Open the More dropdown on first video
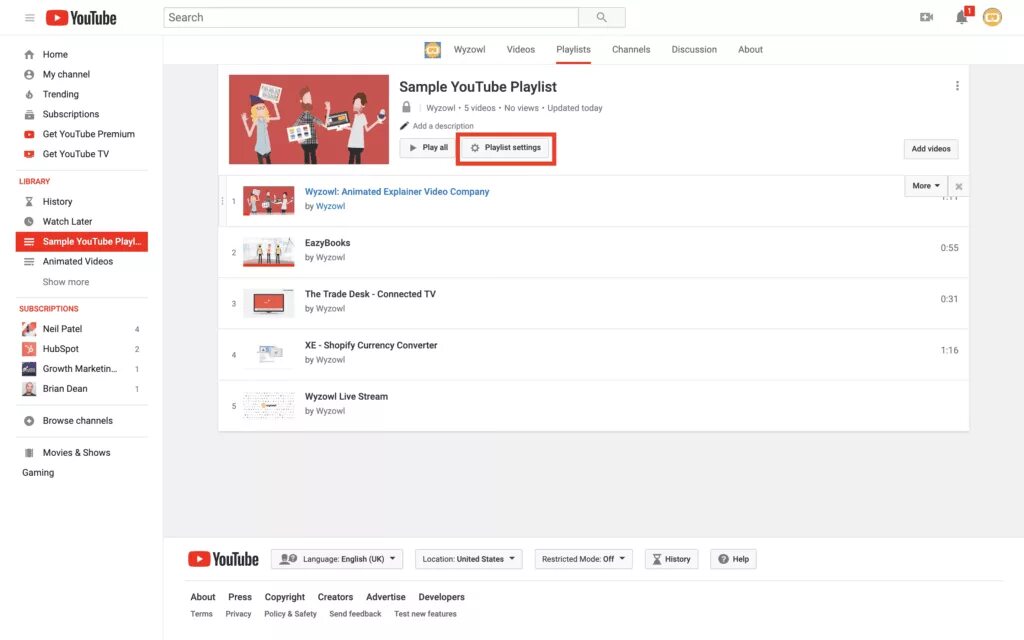The width and height of the screenshot is (1024, 640). [x=926, y=186]
